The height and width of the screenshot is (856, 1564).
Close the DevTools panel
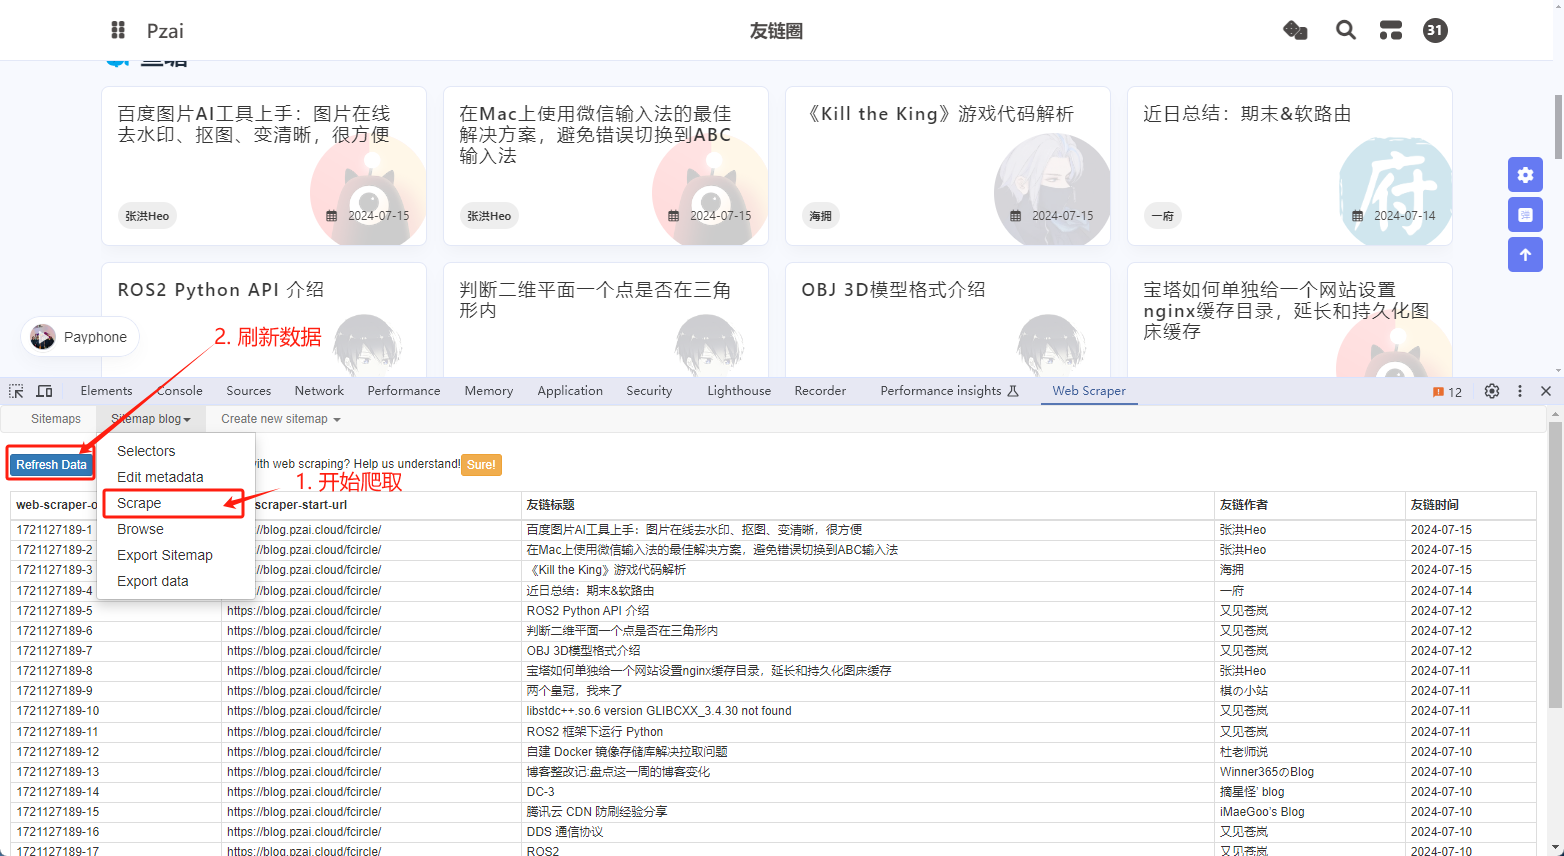(1546, 391)
